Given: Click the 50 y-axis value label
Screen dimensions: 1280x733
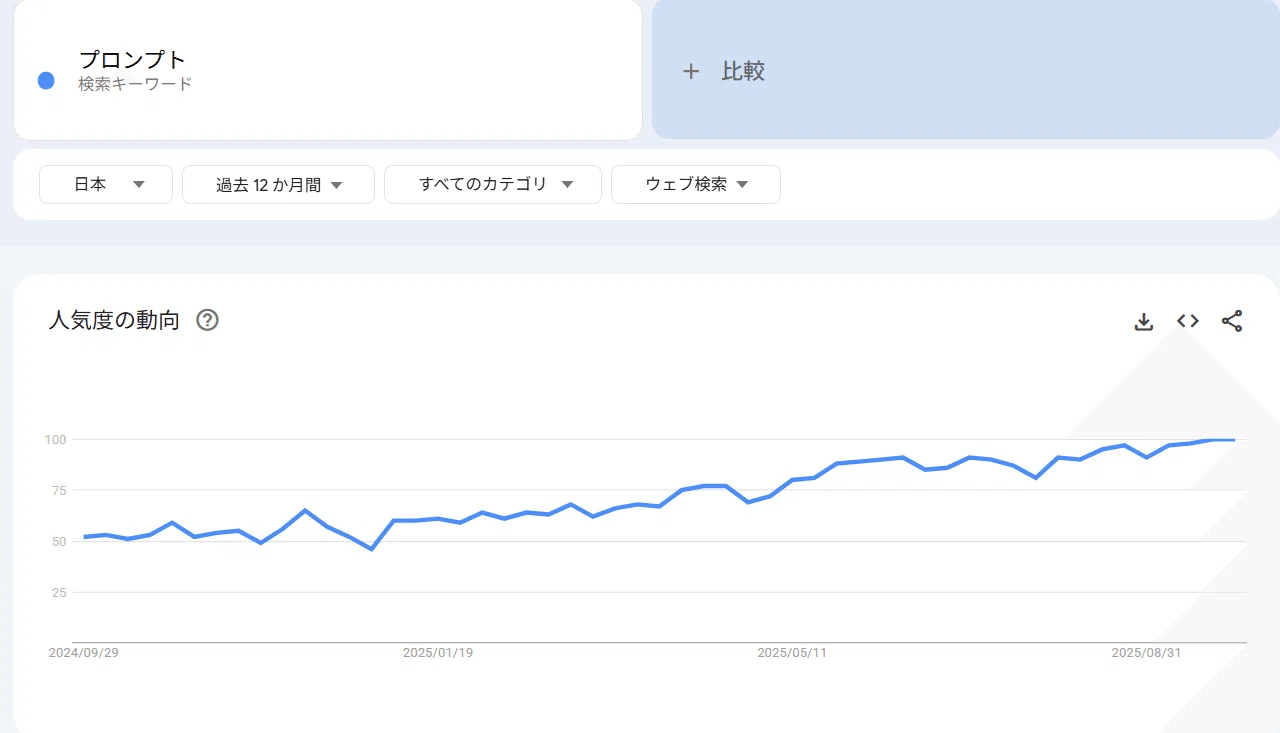Looking at the screenshot, I should pos(58,541).
